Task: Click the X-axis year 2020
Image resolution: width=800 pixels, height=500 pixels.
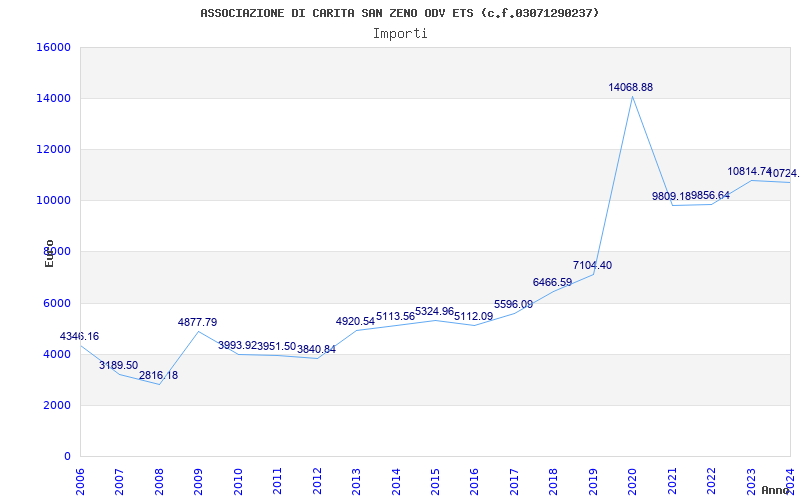Action: pos(633,480)
